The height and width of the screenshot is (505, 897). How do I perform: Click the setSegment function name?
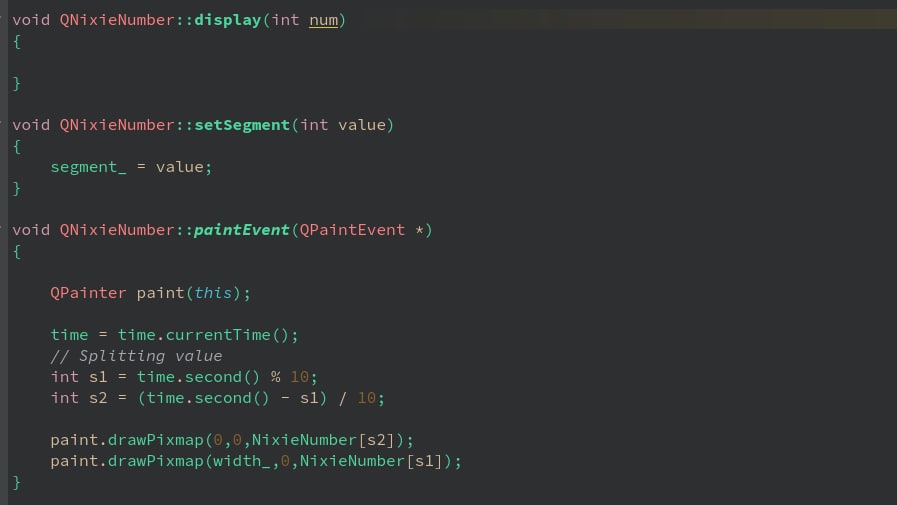241,125
